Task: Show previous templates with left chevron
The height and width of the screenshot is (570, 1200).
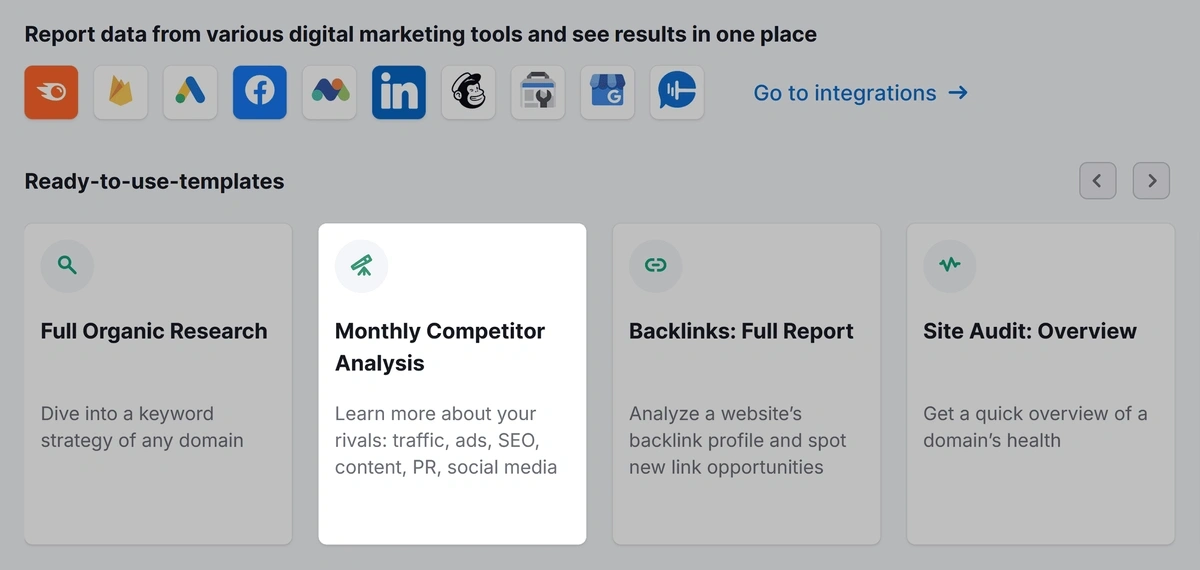Action: pos(1098,181)
